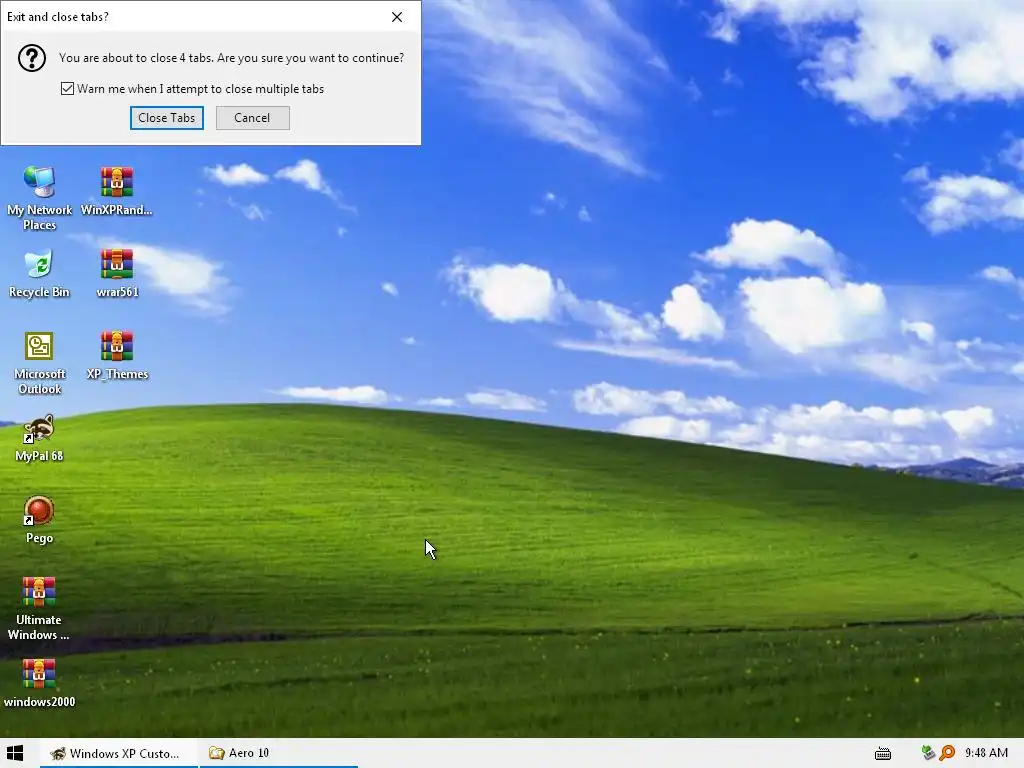
Task: Select the WinXPRand archive icon
Action: (x=117, y=191)
